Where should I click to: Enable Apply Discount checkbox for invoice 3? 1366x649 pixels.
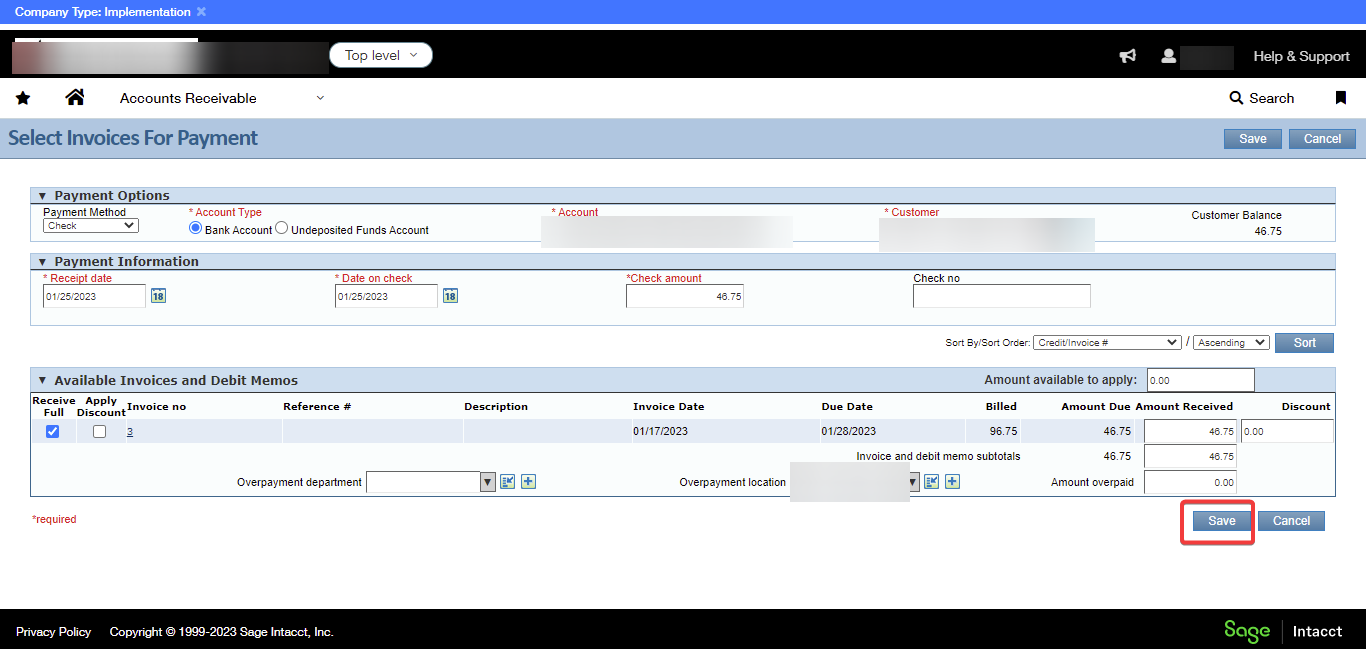(x=99, y=431)
